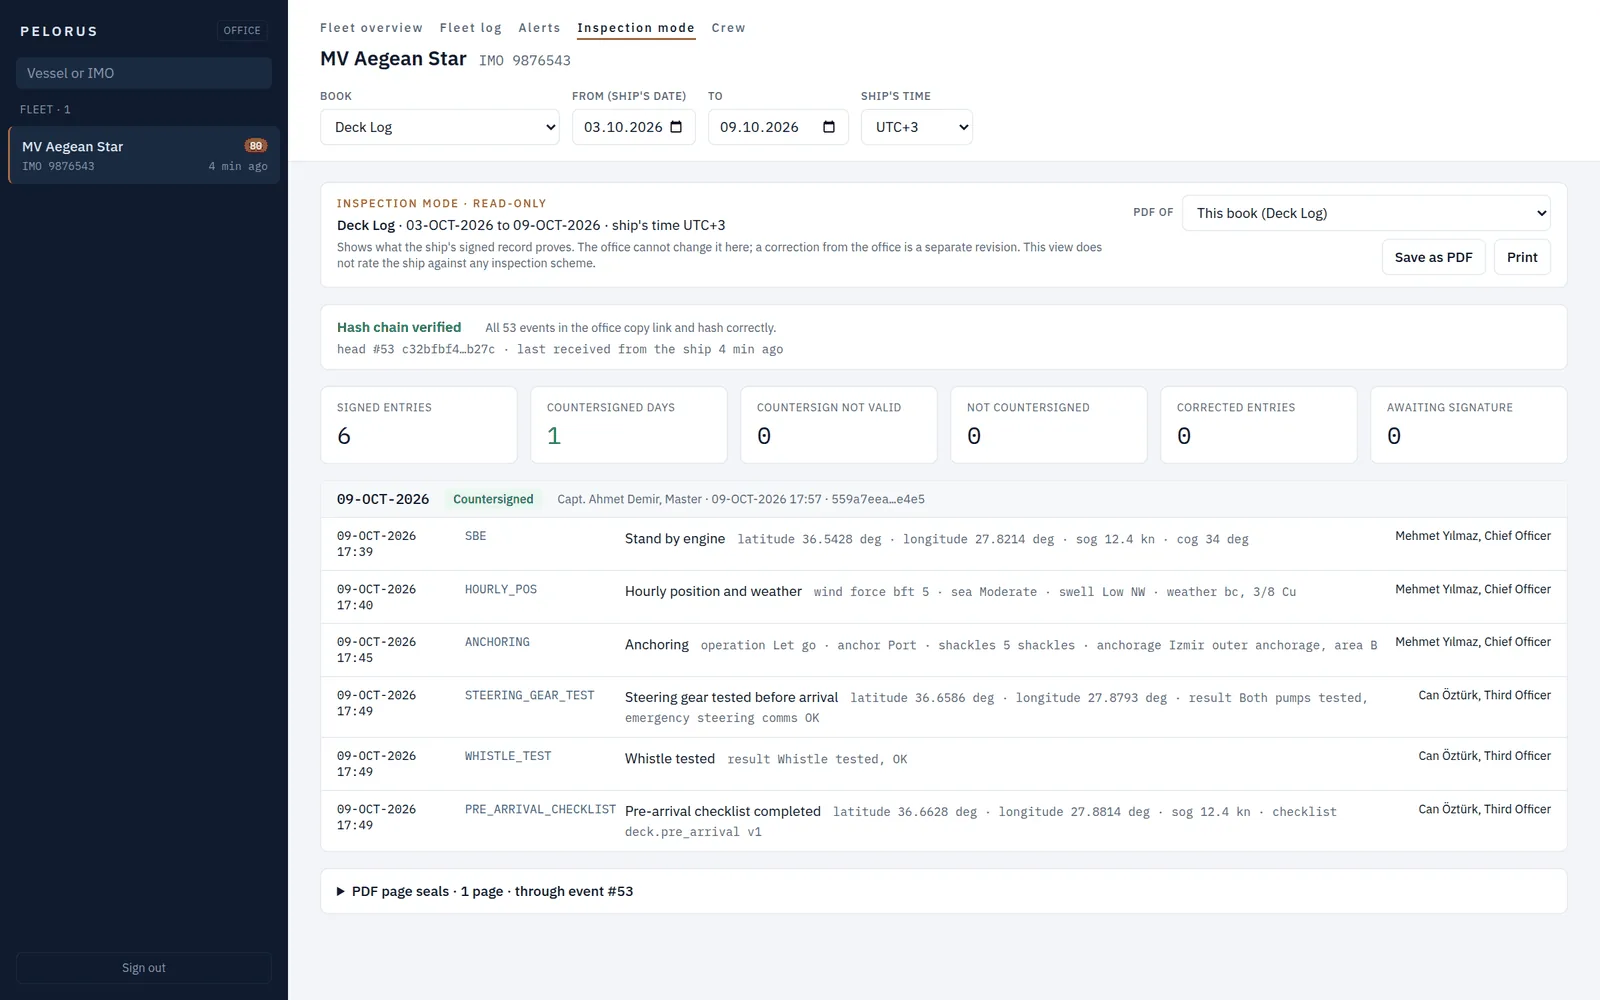Open the Fleet log tab
The width and height of the screenshot is (1600, 1000).
[471, 28]
